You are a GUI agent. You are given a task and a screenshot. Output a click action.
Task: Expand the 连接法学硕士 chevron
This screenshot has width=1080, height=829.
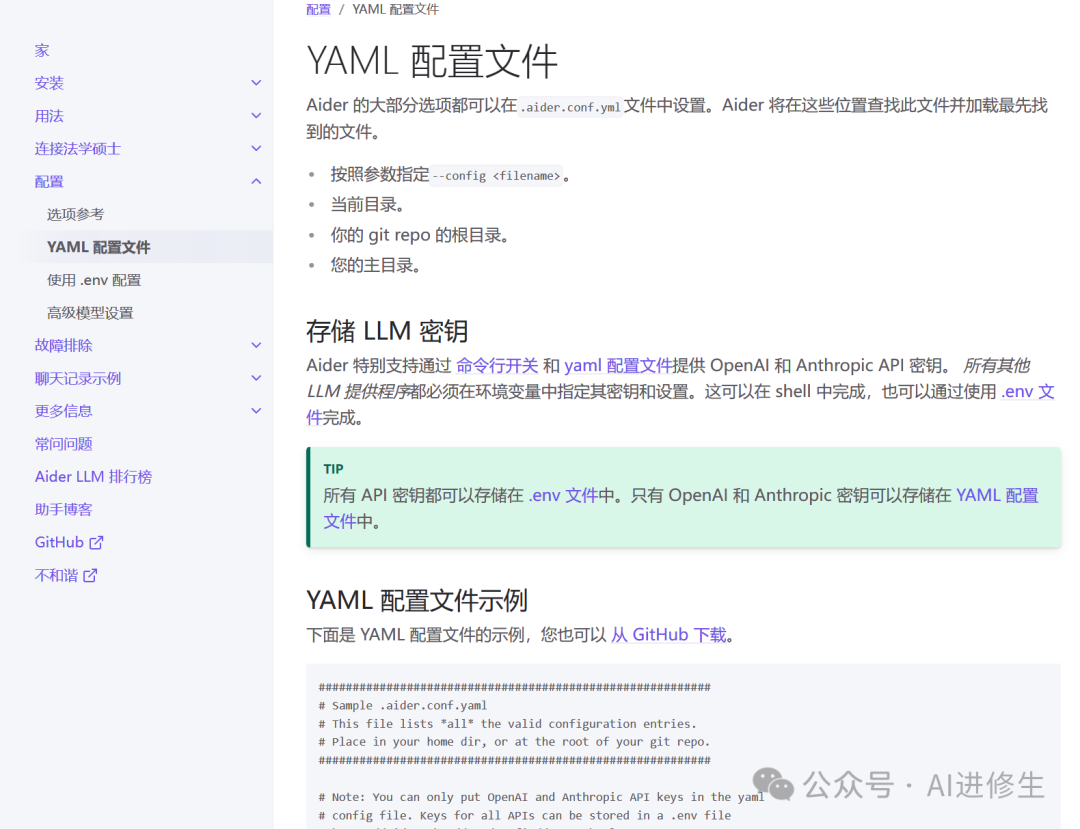(x=256, y=149)
